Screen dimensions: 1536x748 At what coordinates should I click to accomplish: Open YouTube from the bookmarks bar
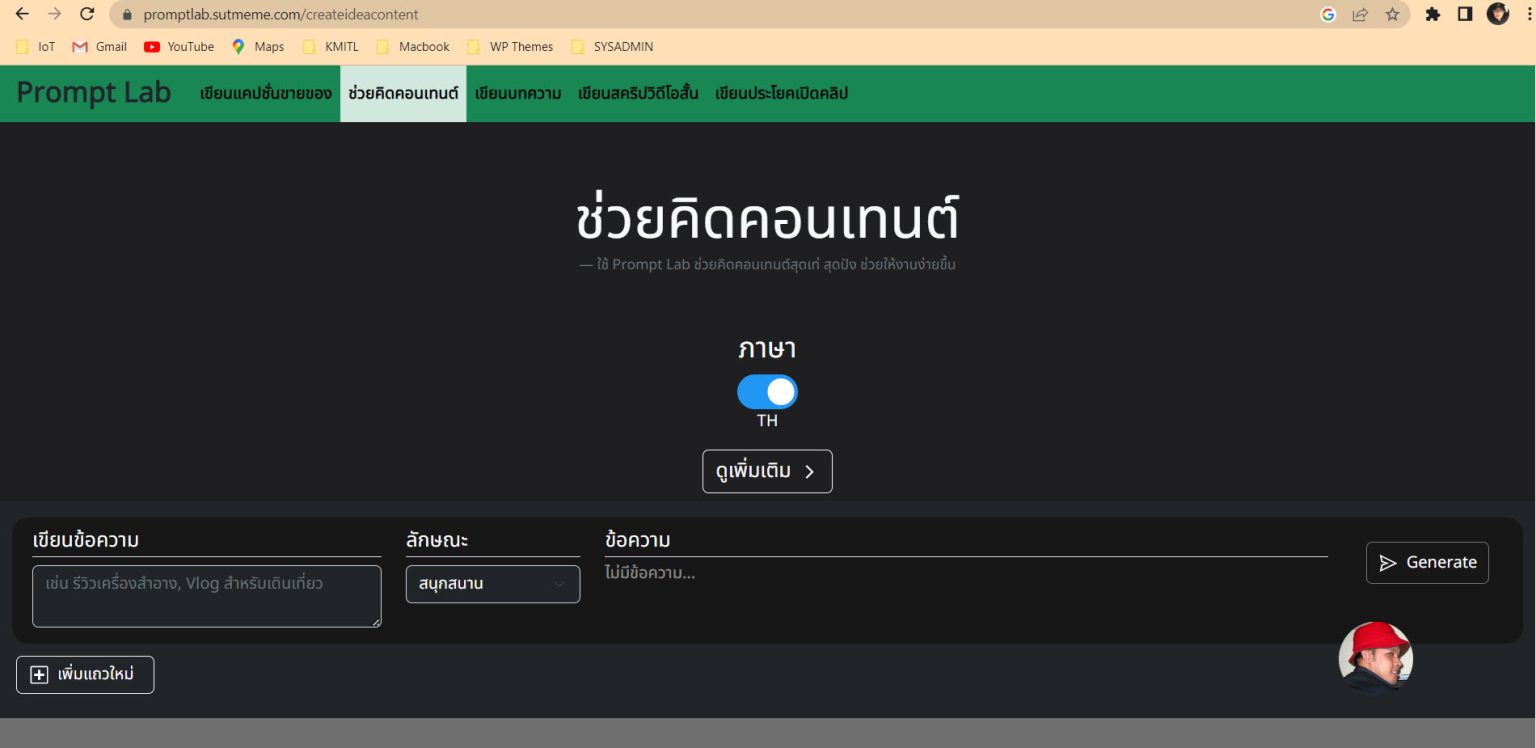[x=180, y=46]
